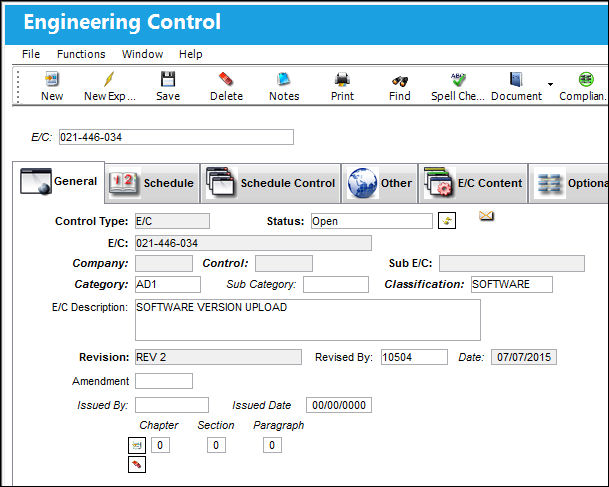Expand the Document dropdown arrow

(550, 84)
